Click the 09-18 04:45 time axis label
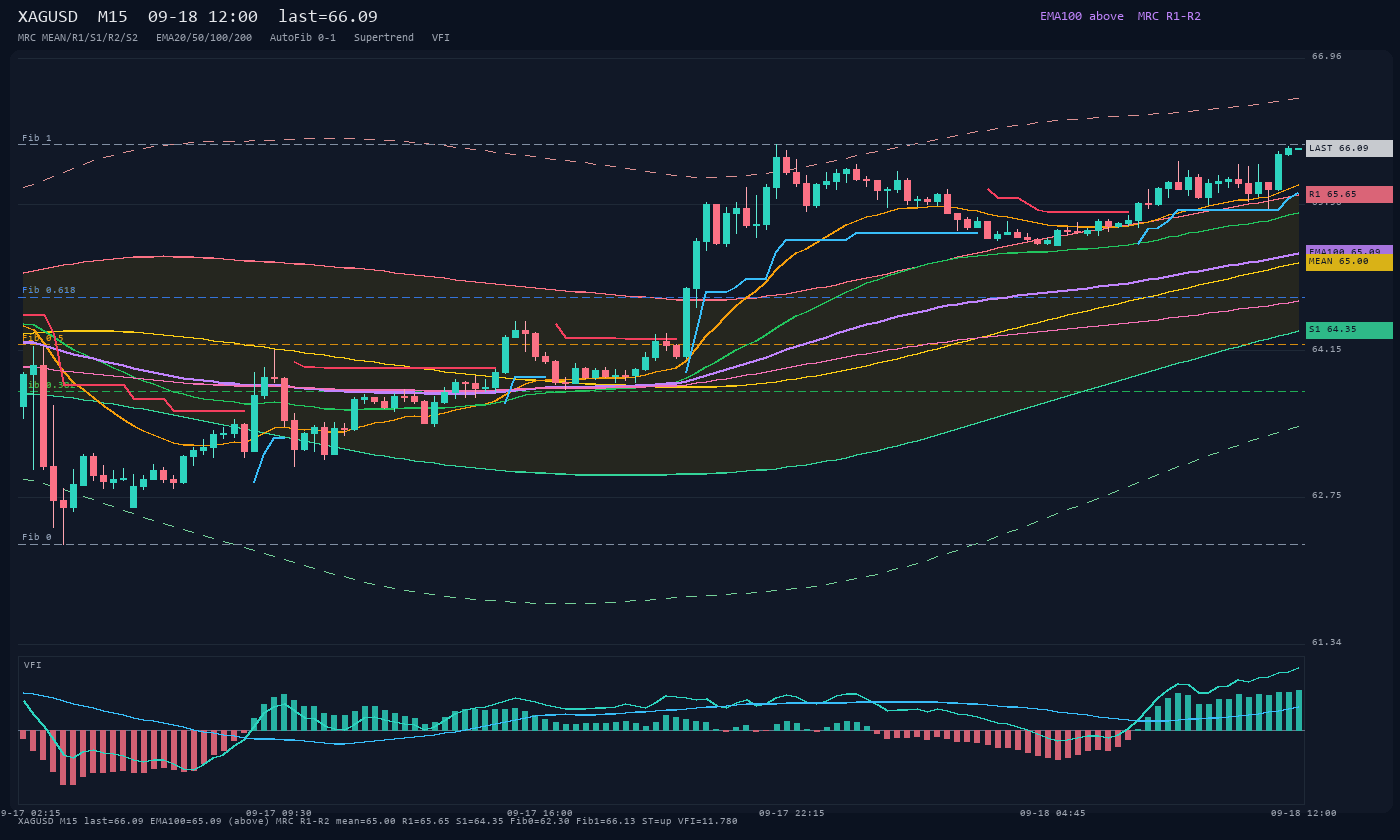The image size is (1400, 840). tap(1053, 813)
